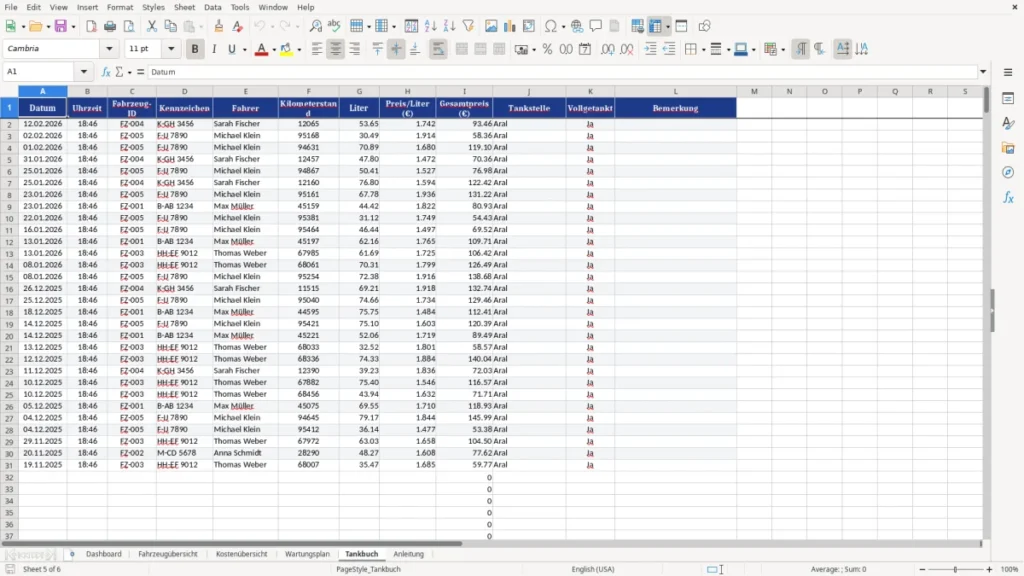
Task: Switch to the Fahrzeugübersicht sheet tab
Action: click(168, 554)
